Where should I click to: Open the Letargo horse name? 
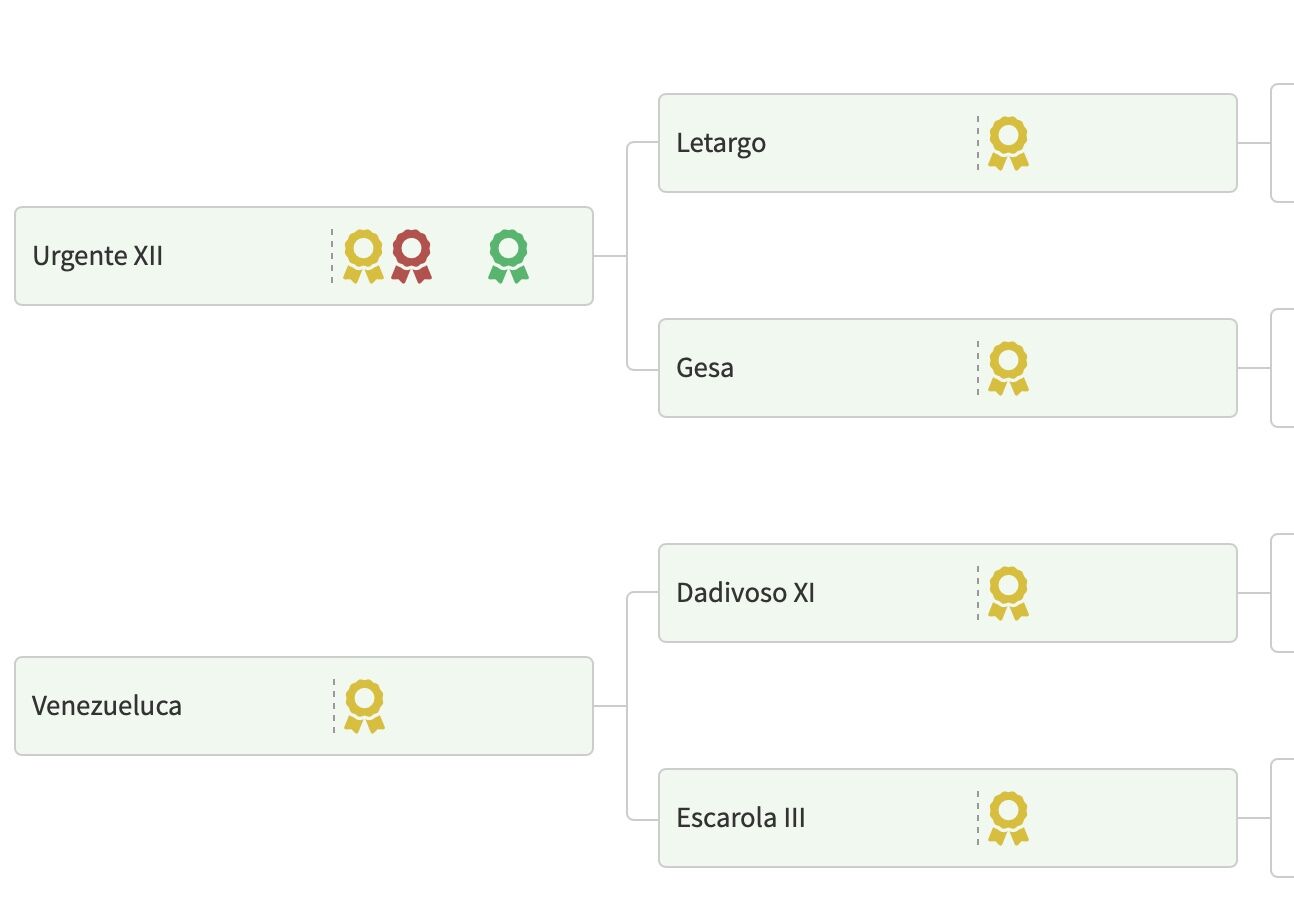[x=721, y=143]
